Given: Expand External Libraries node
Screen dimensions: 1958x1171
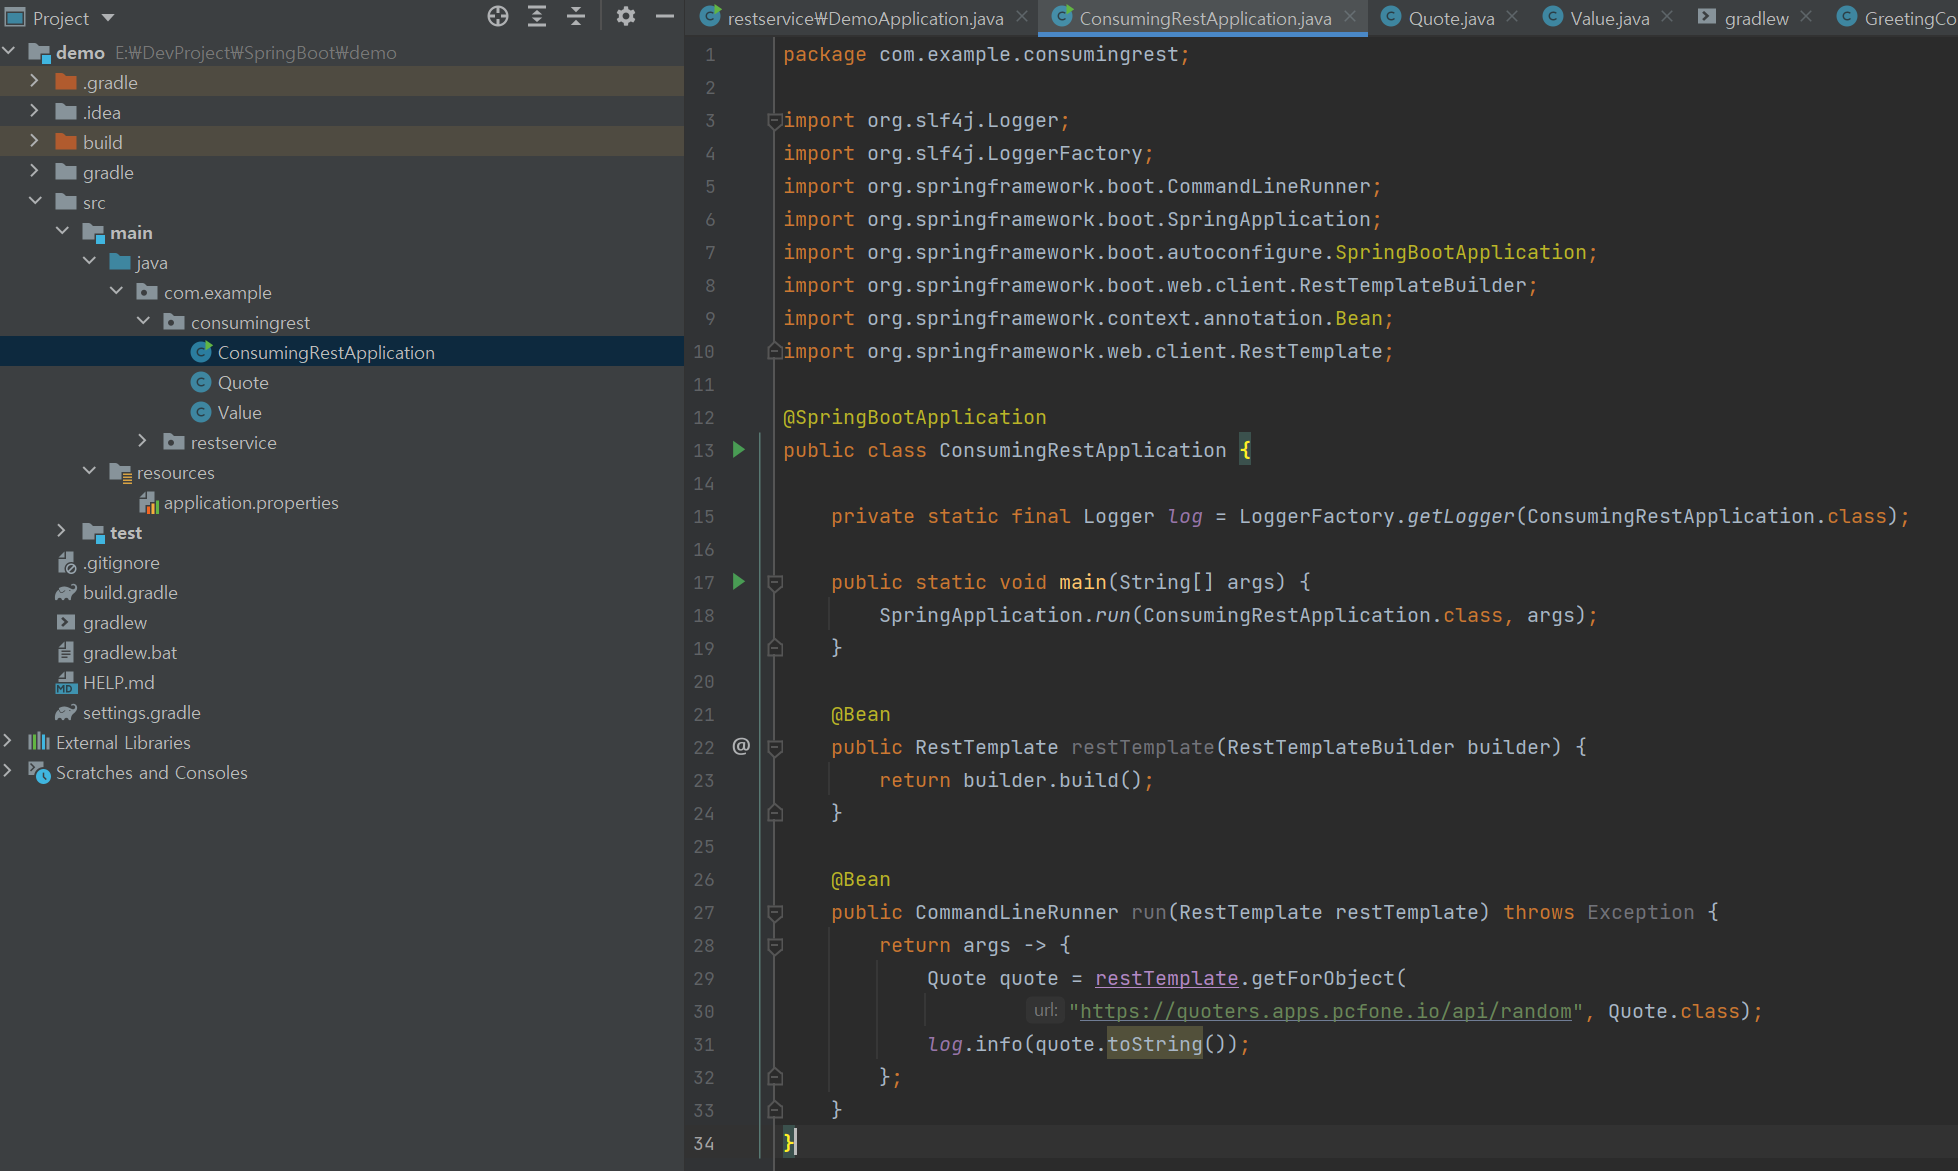Looking at the screenshot, I should point(8,741).
